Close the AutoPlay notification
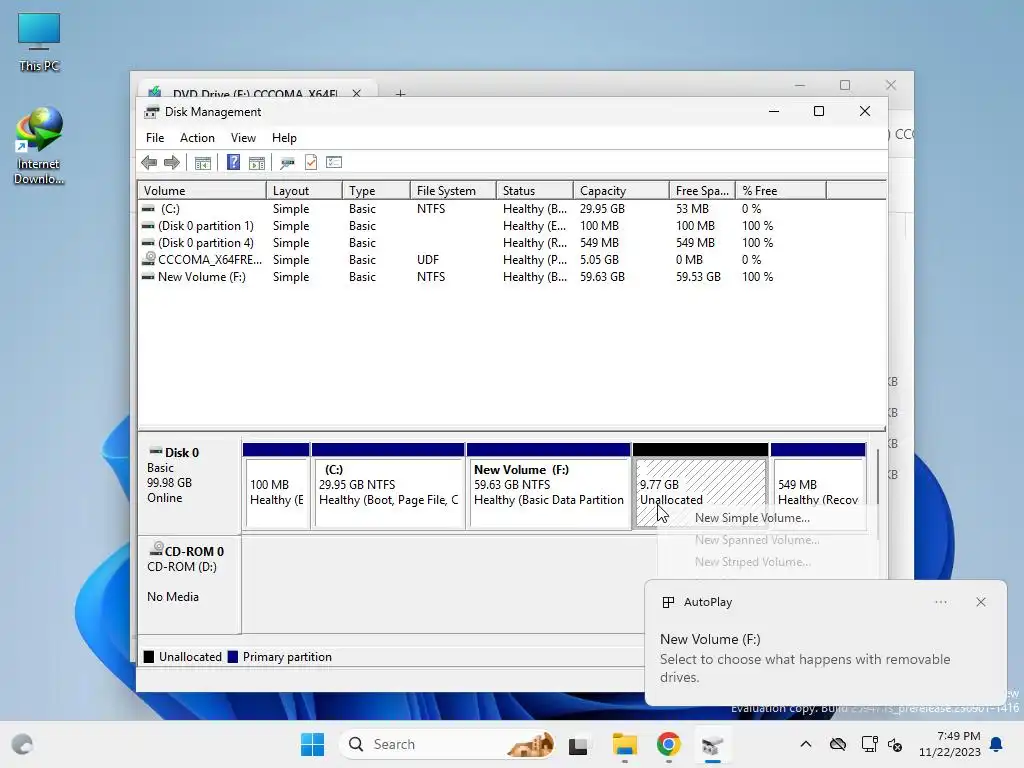The height and width of the screenshot is (768, 1024). click(x=981, y=602)
